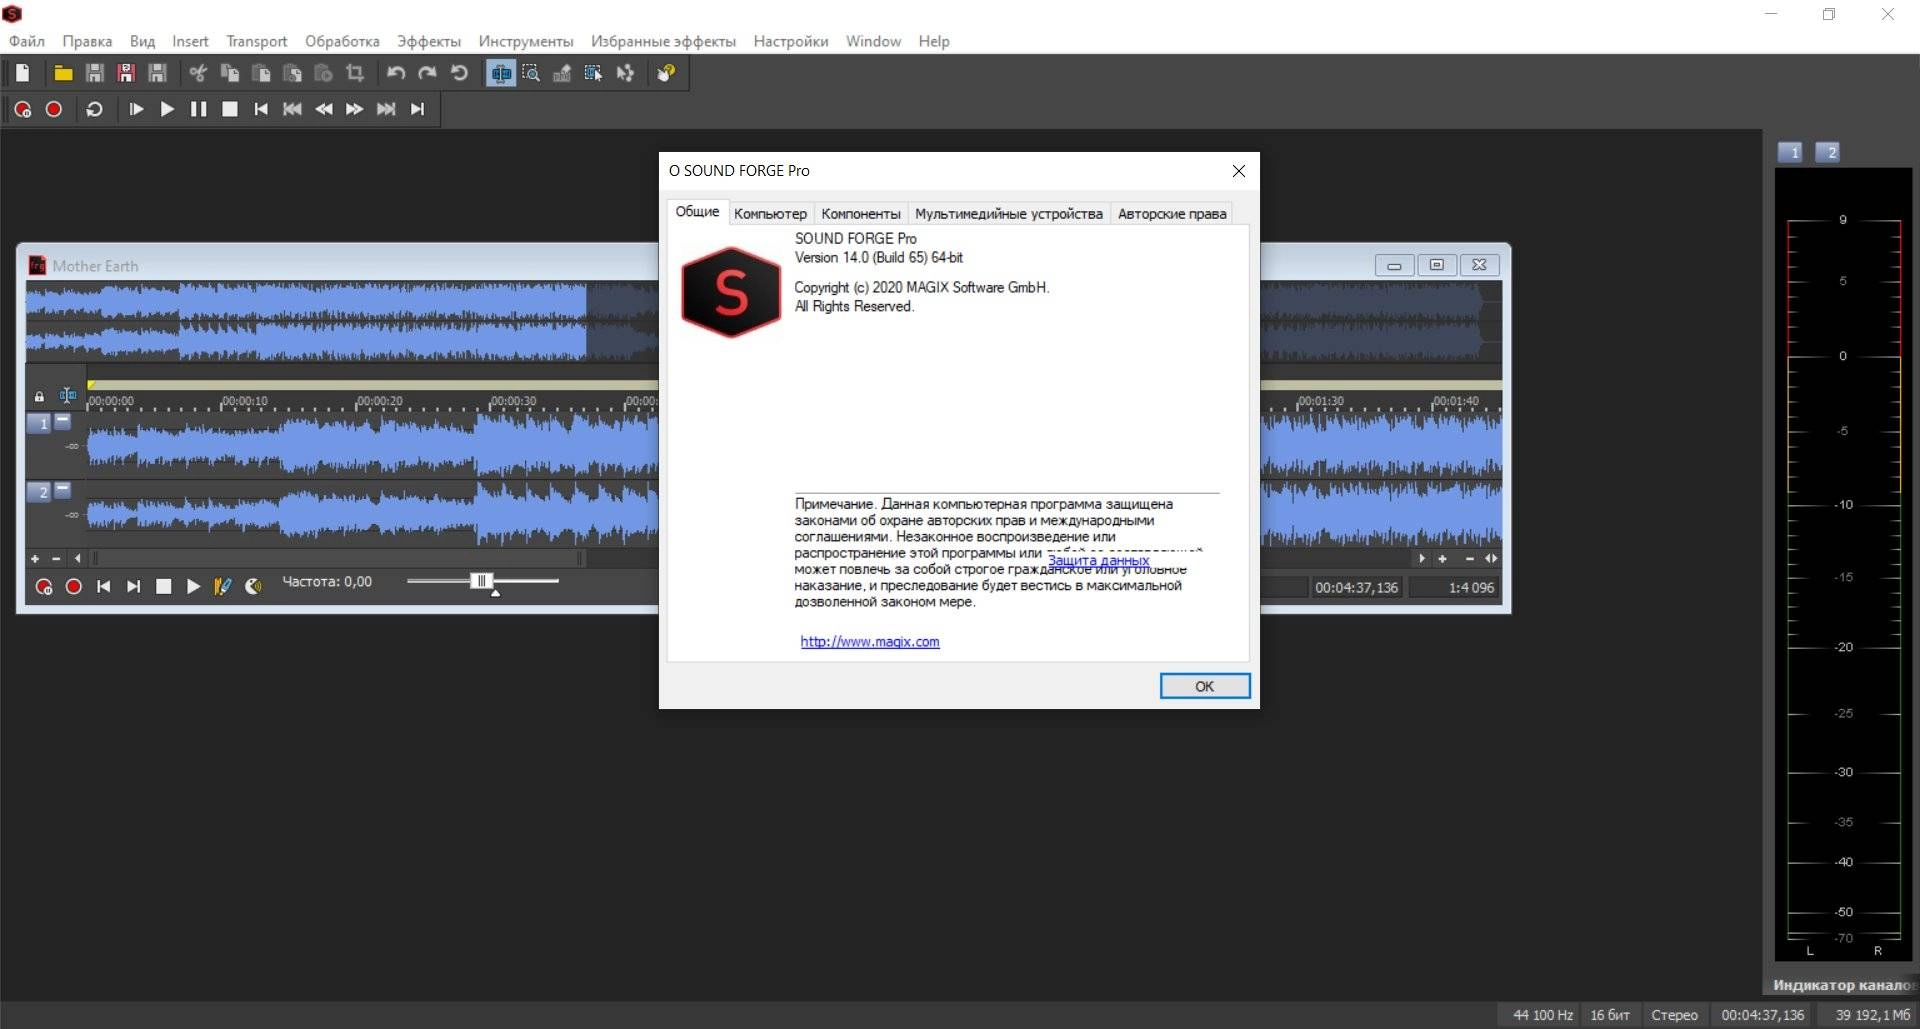The height and width of the screenshot is (1029, 1920).
Task: Click the minus zoom button under the waveform's left side
Action: [x=56, y=559]
